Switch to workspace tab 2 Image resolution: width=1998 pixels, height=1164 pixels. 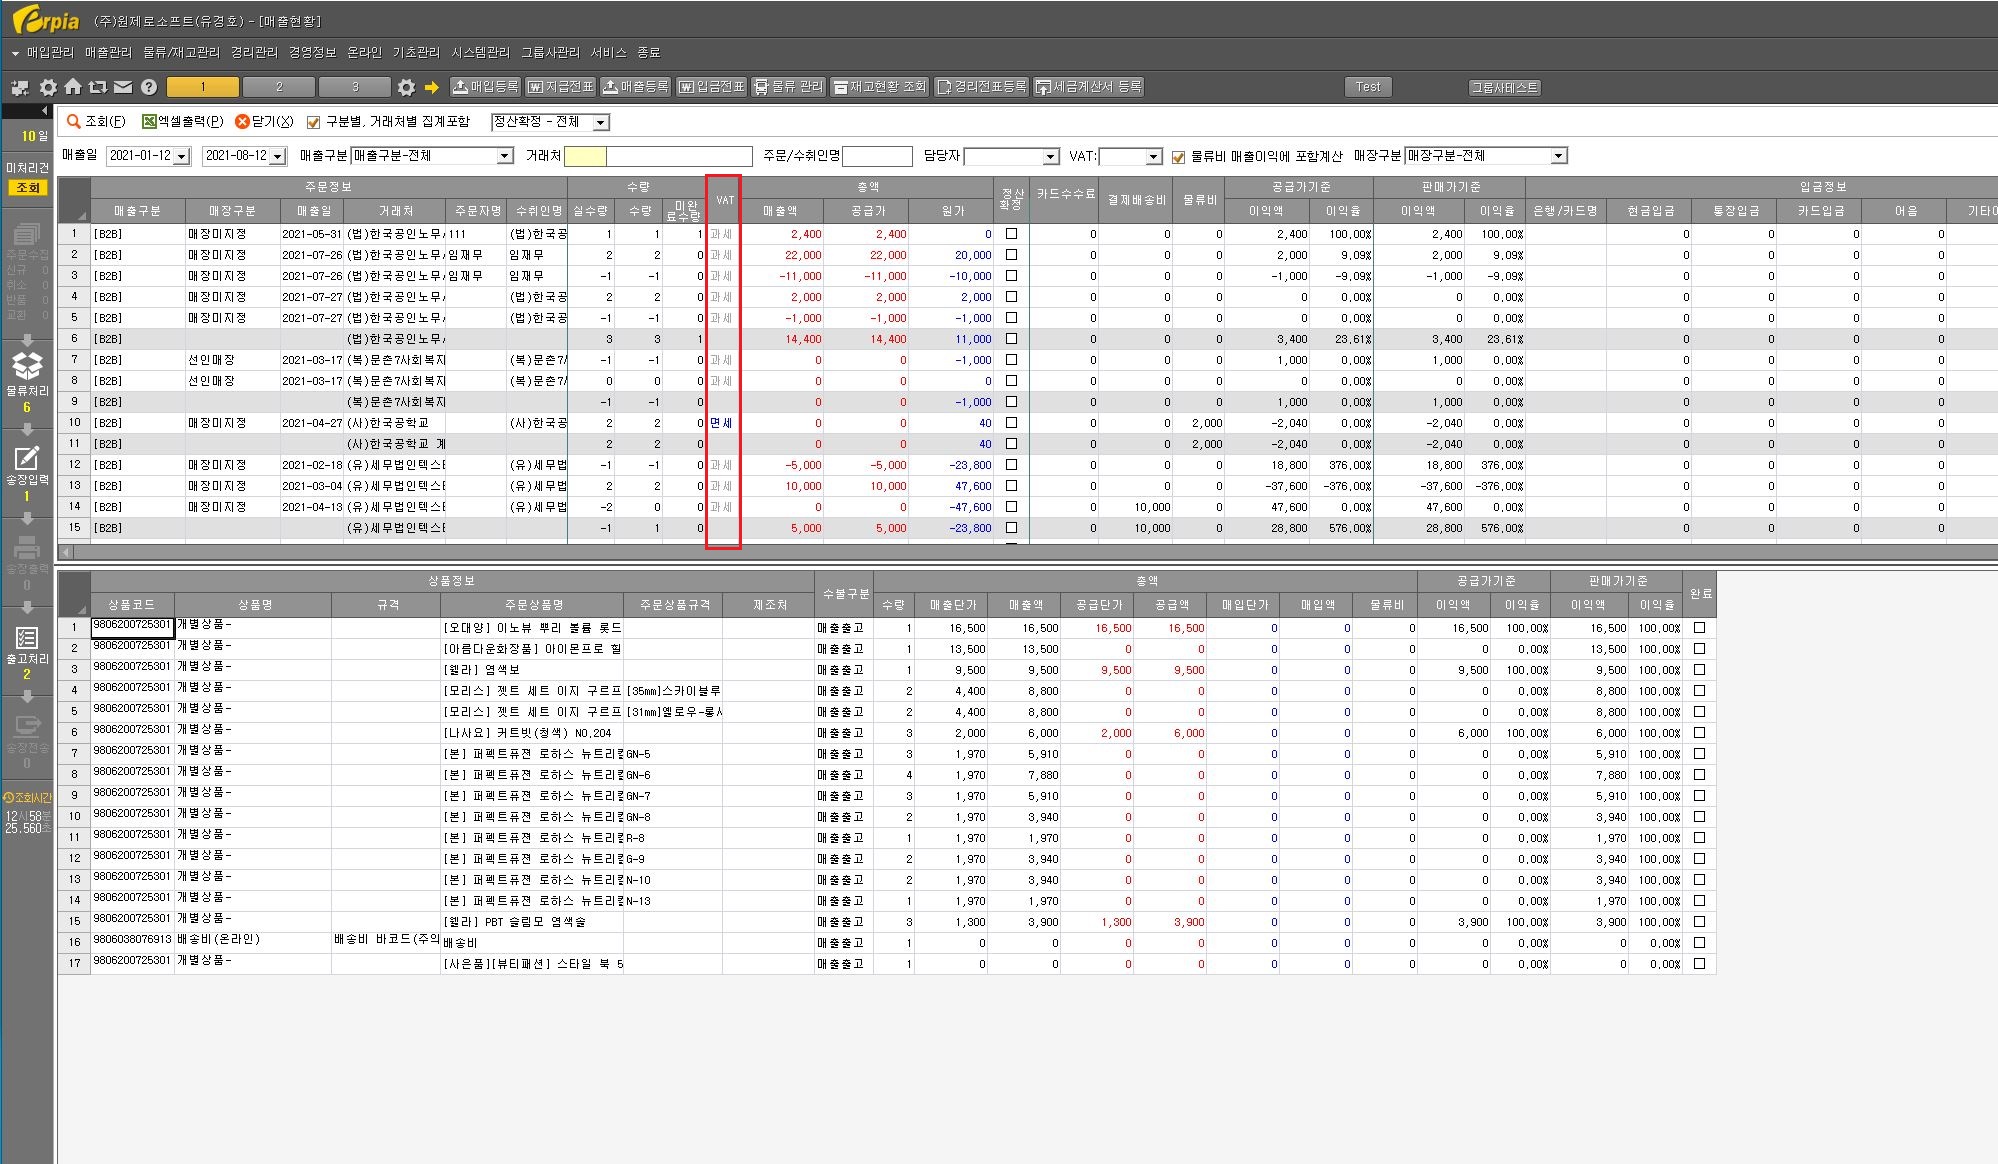tap(279, 87)
